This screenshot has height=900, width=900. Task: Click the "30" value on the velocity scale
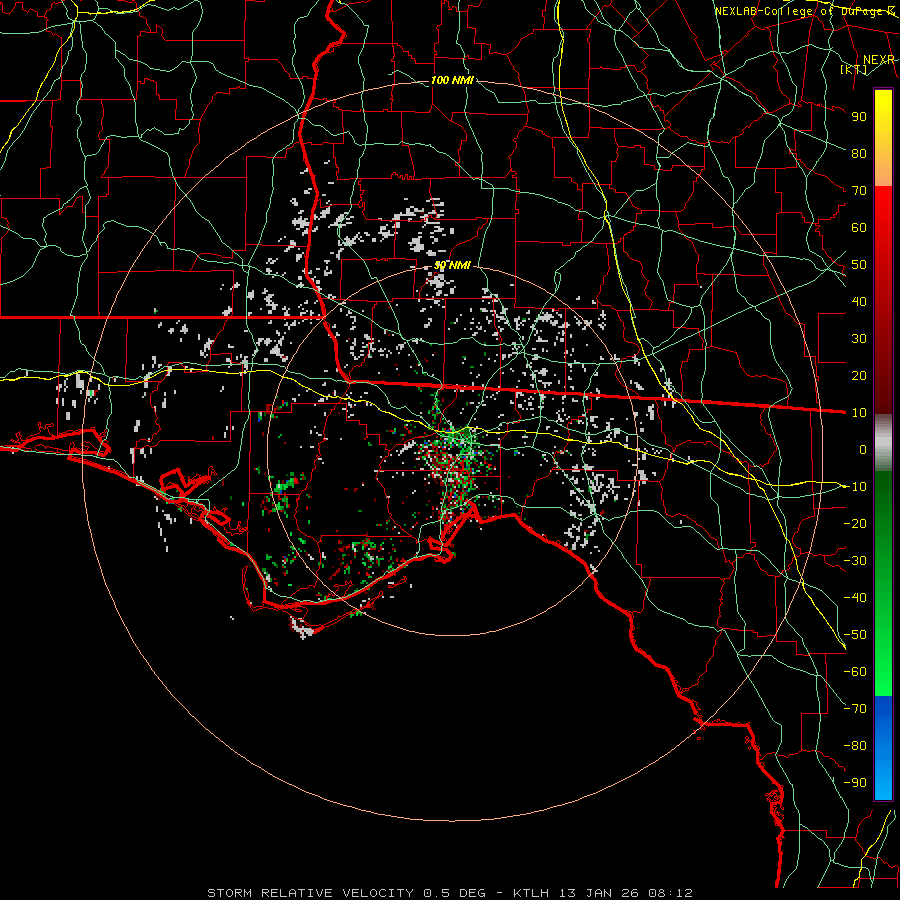tap(859, 339)
